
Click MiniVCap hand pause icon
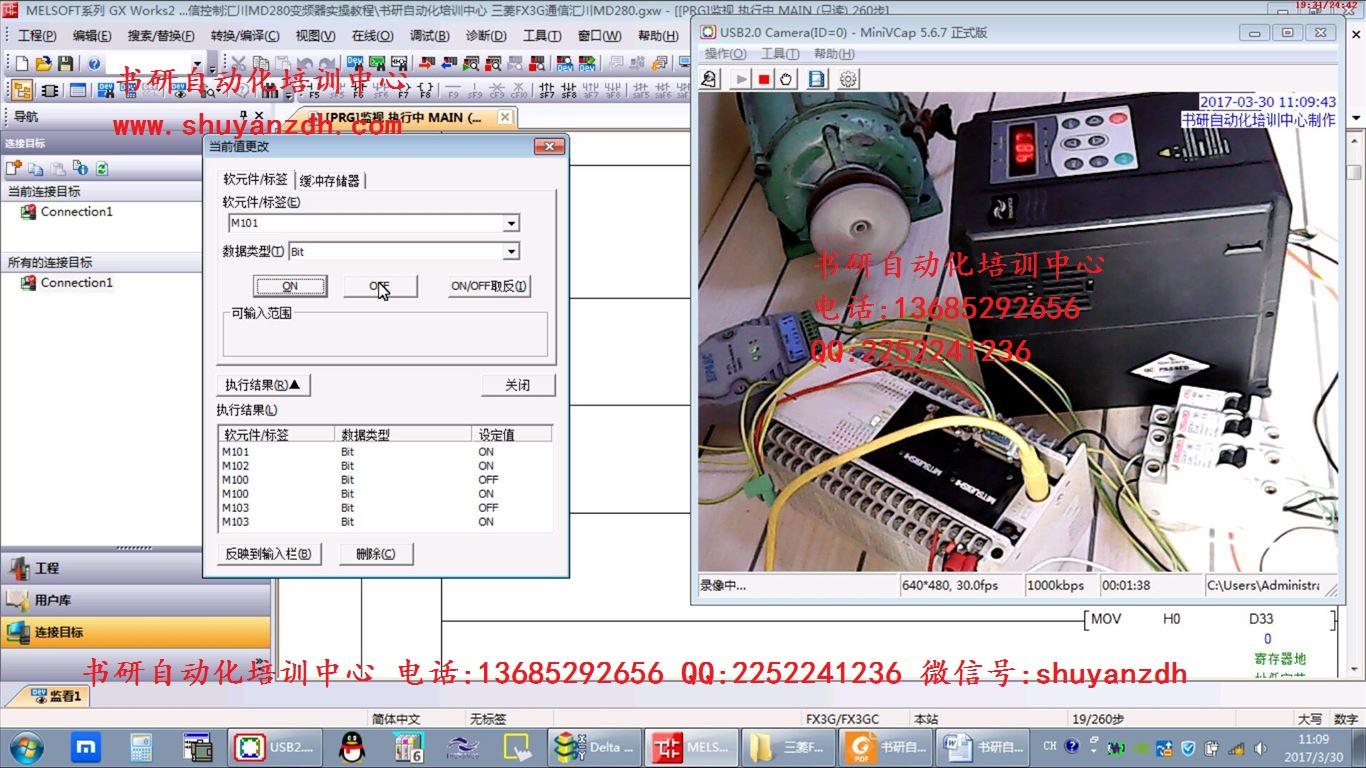pos(788,79)
